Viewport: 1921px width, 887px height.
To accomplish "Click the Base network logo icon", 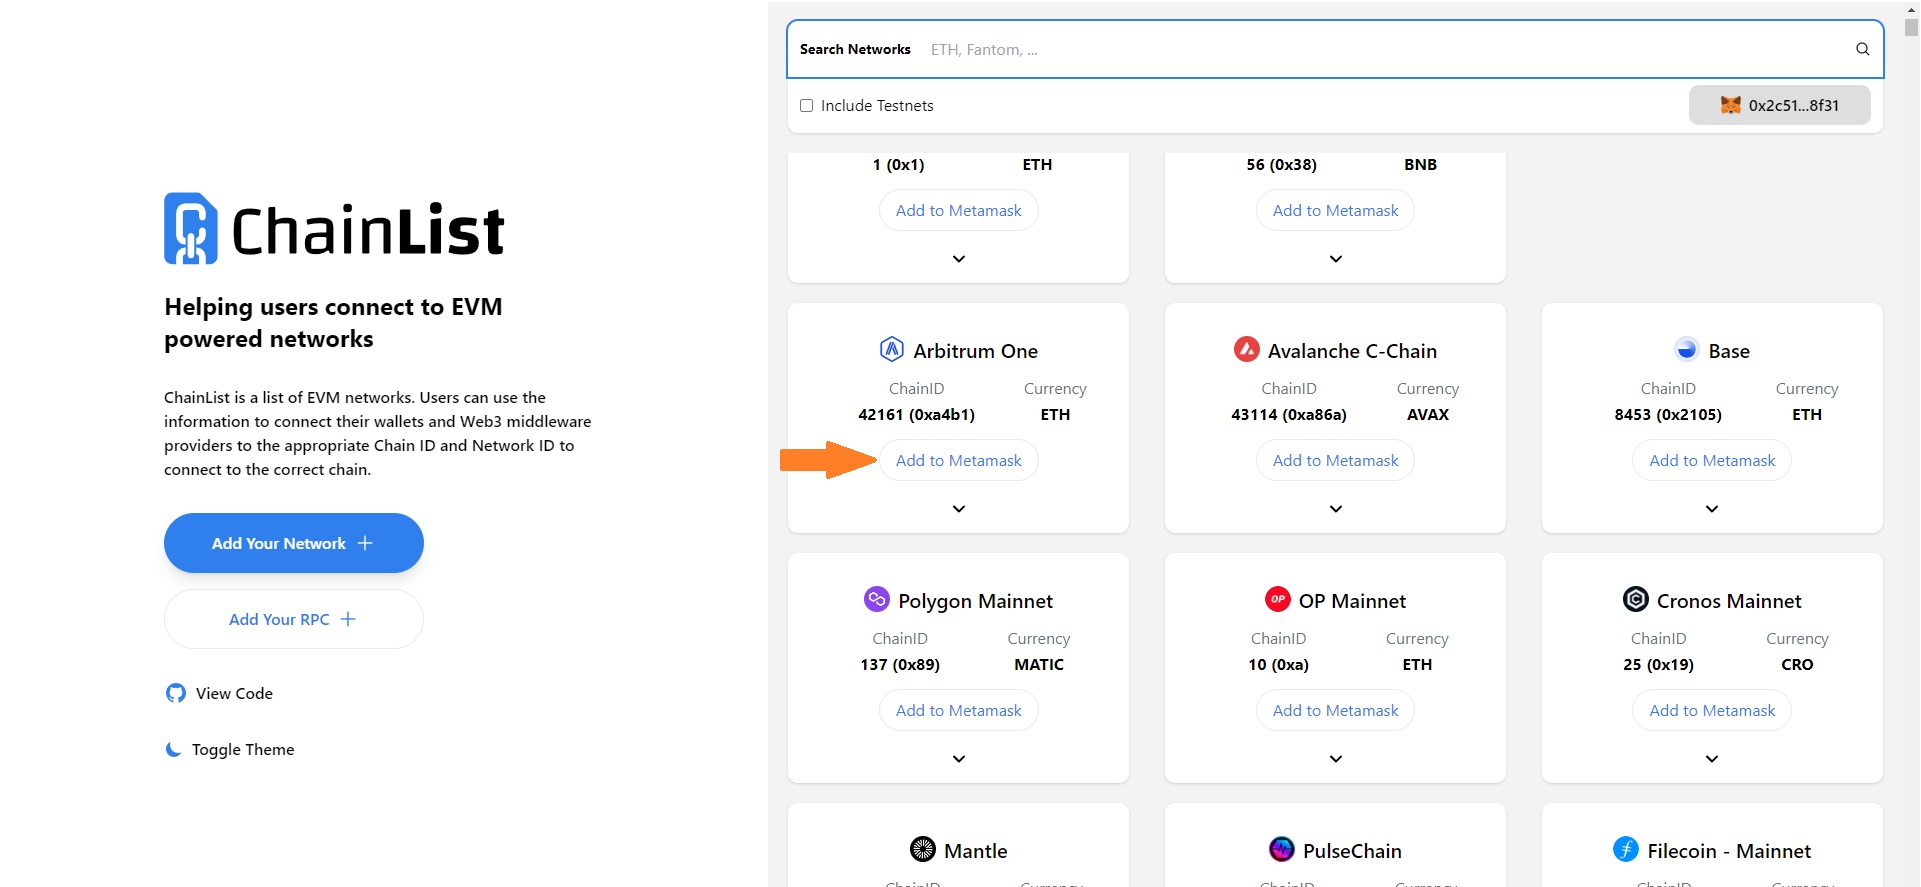I will coord(1686,349).
